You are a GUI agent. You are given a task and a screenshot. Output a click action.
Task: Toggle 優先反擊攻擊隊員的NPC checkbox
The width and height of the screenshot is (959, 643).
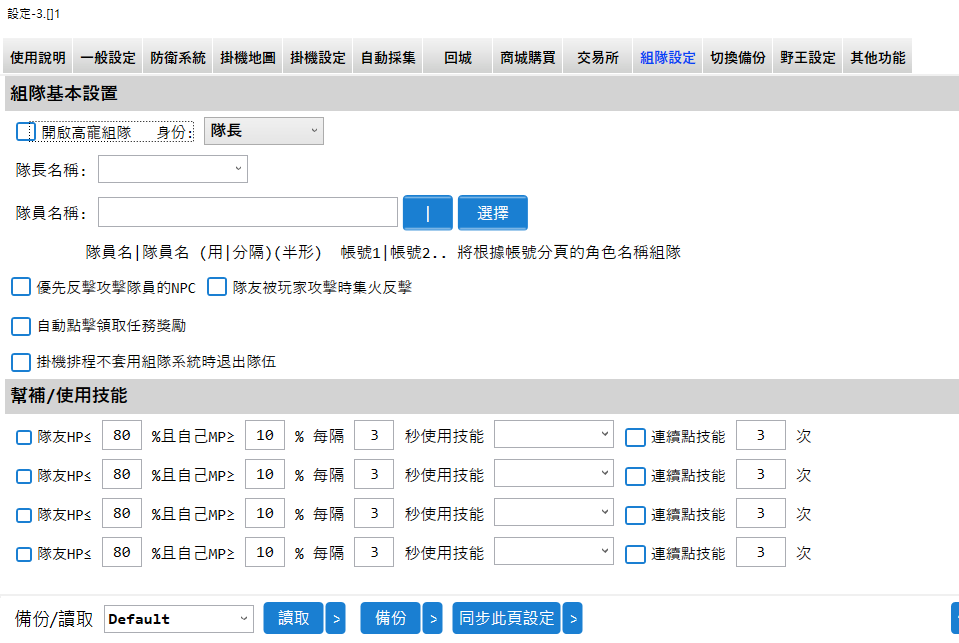coord(21,287)
